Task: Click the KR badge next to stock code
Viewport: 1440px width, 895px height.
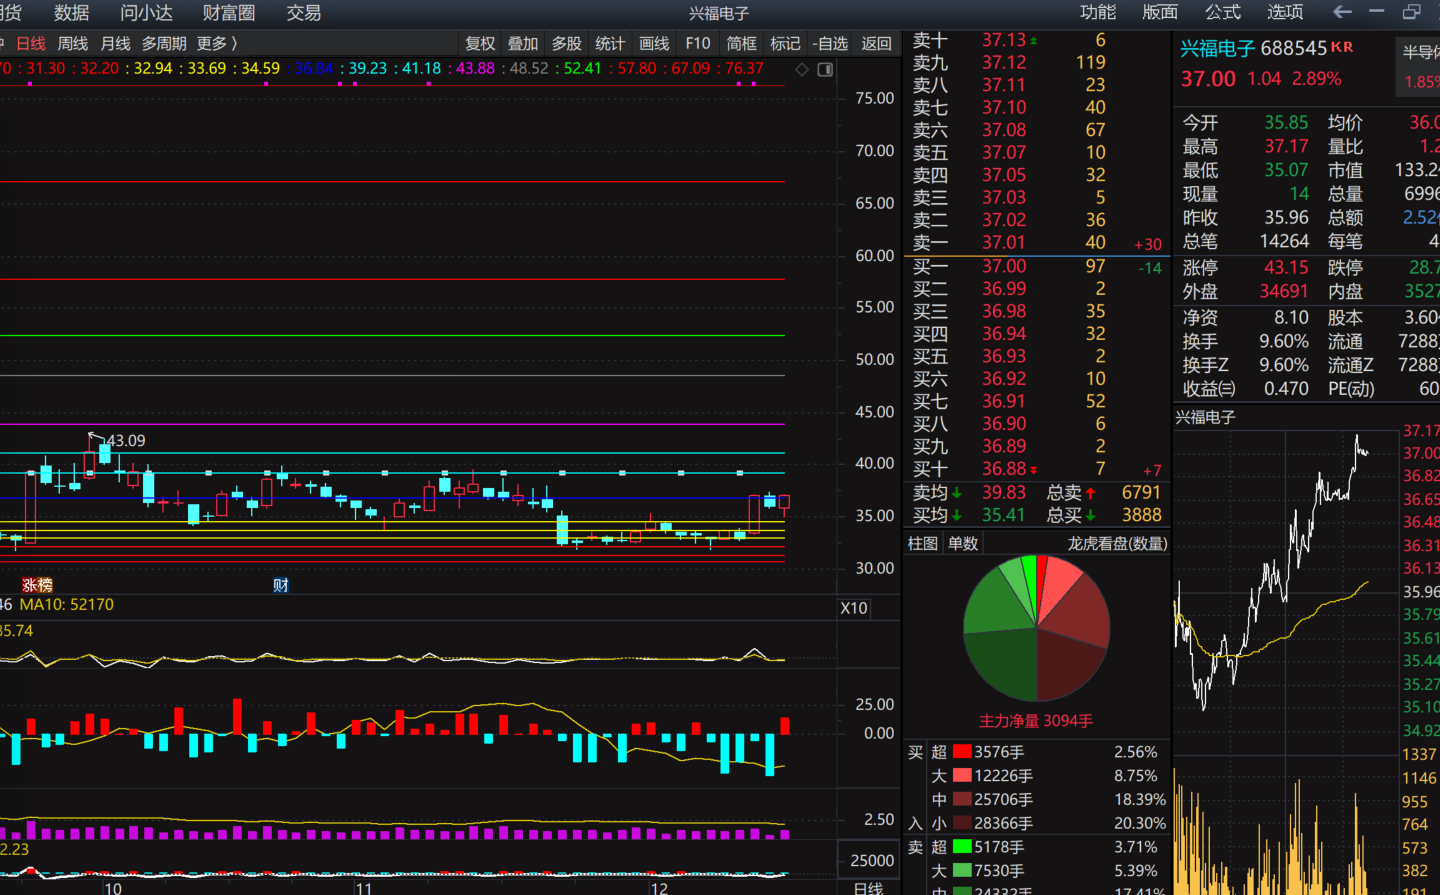Action: pyautogui.click(x=1342, y=47)
